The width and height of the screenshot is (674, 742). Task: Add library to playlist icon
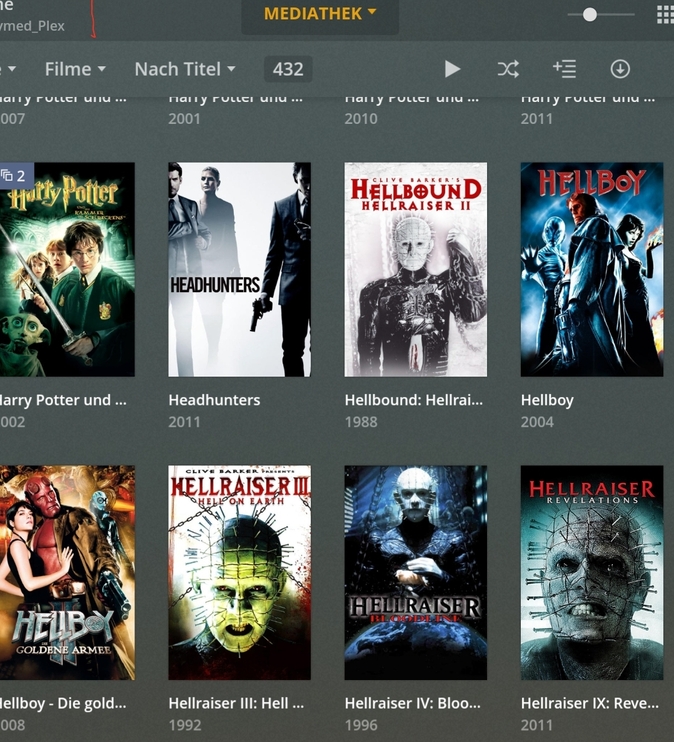coord(564,69)
